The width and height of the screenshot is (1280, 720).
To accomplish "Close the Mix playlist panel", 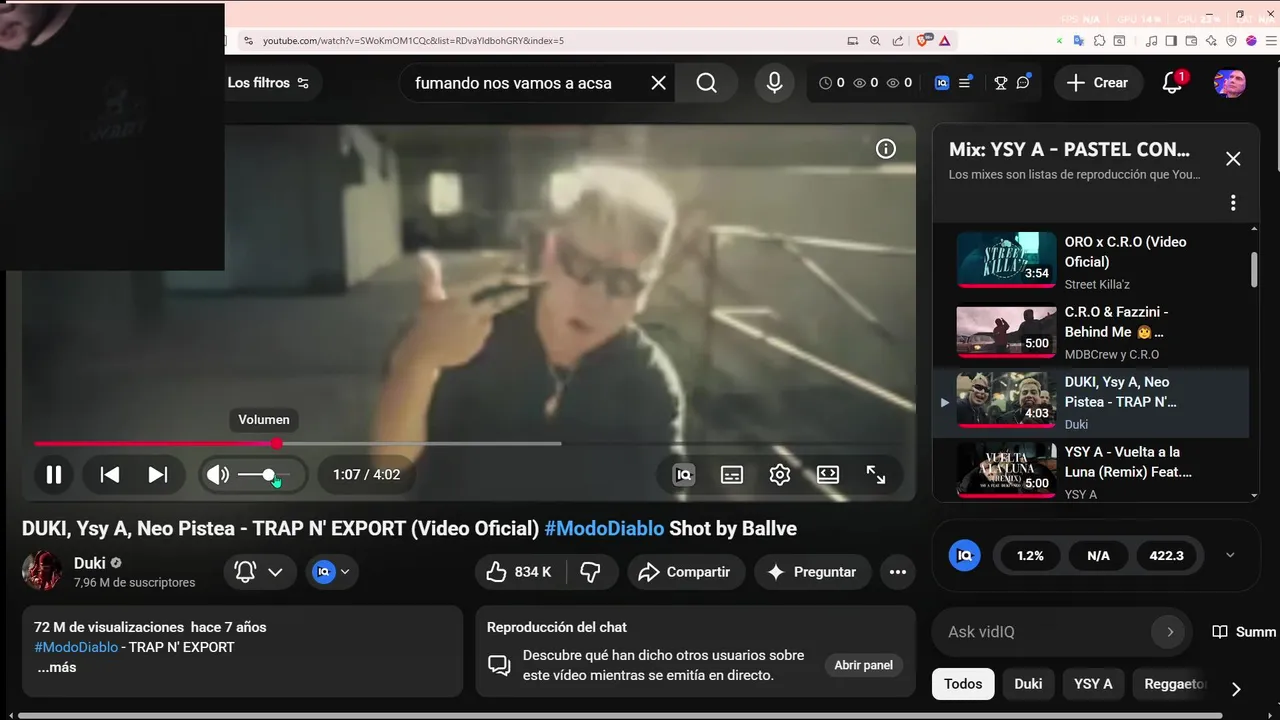I will 1233,159.
